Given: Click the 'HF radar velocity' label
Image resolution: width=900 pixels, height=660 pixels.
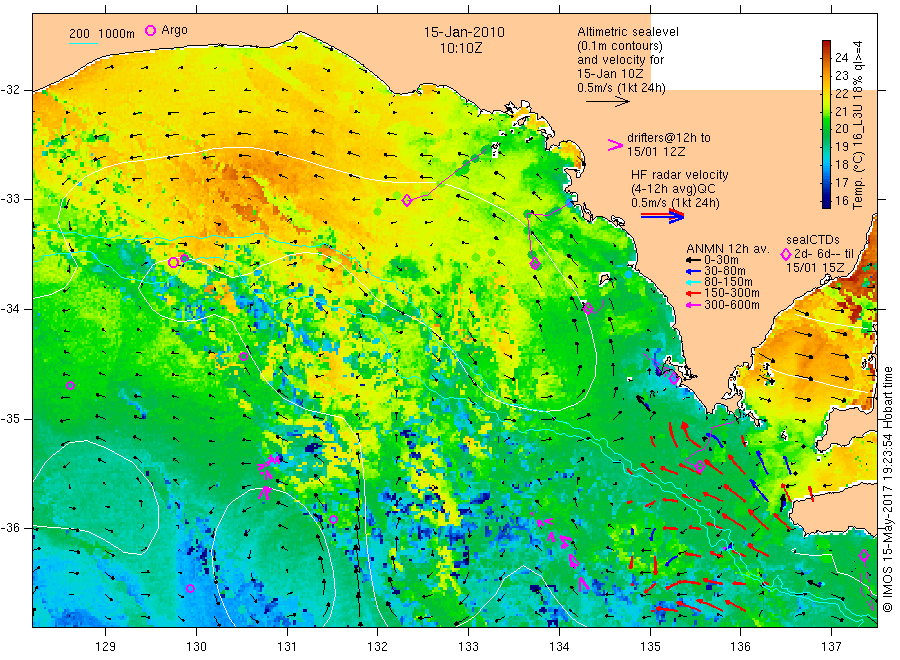Looking at the screenshot, I should pyautogui.click(x=680, y=174).
